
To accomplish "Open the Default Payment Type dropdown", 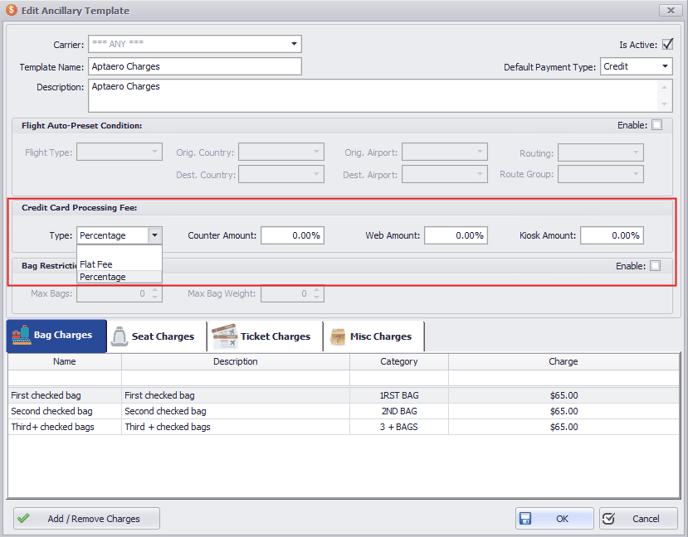I will tap(665, 66).
